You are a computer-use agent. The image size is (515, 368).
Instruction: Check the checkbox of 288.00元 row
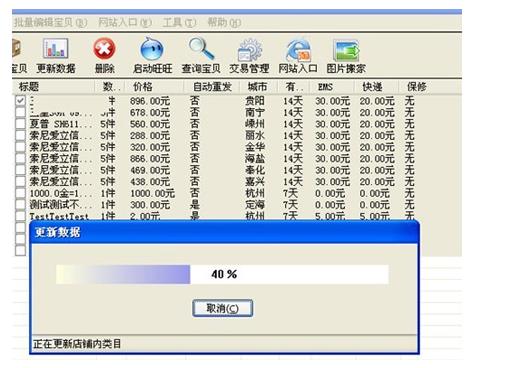20,135
